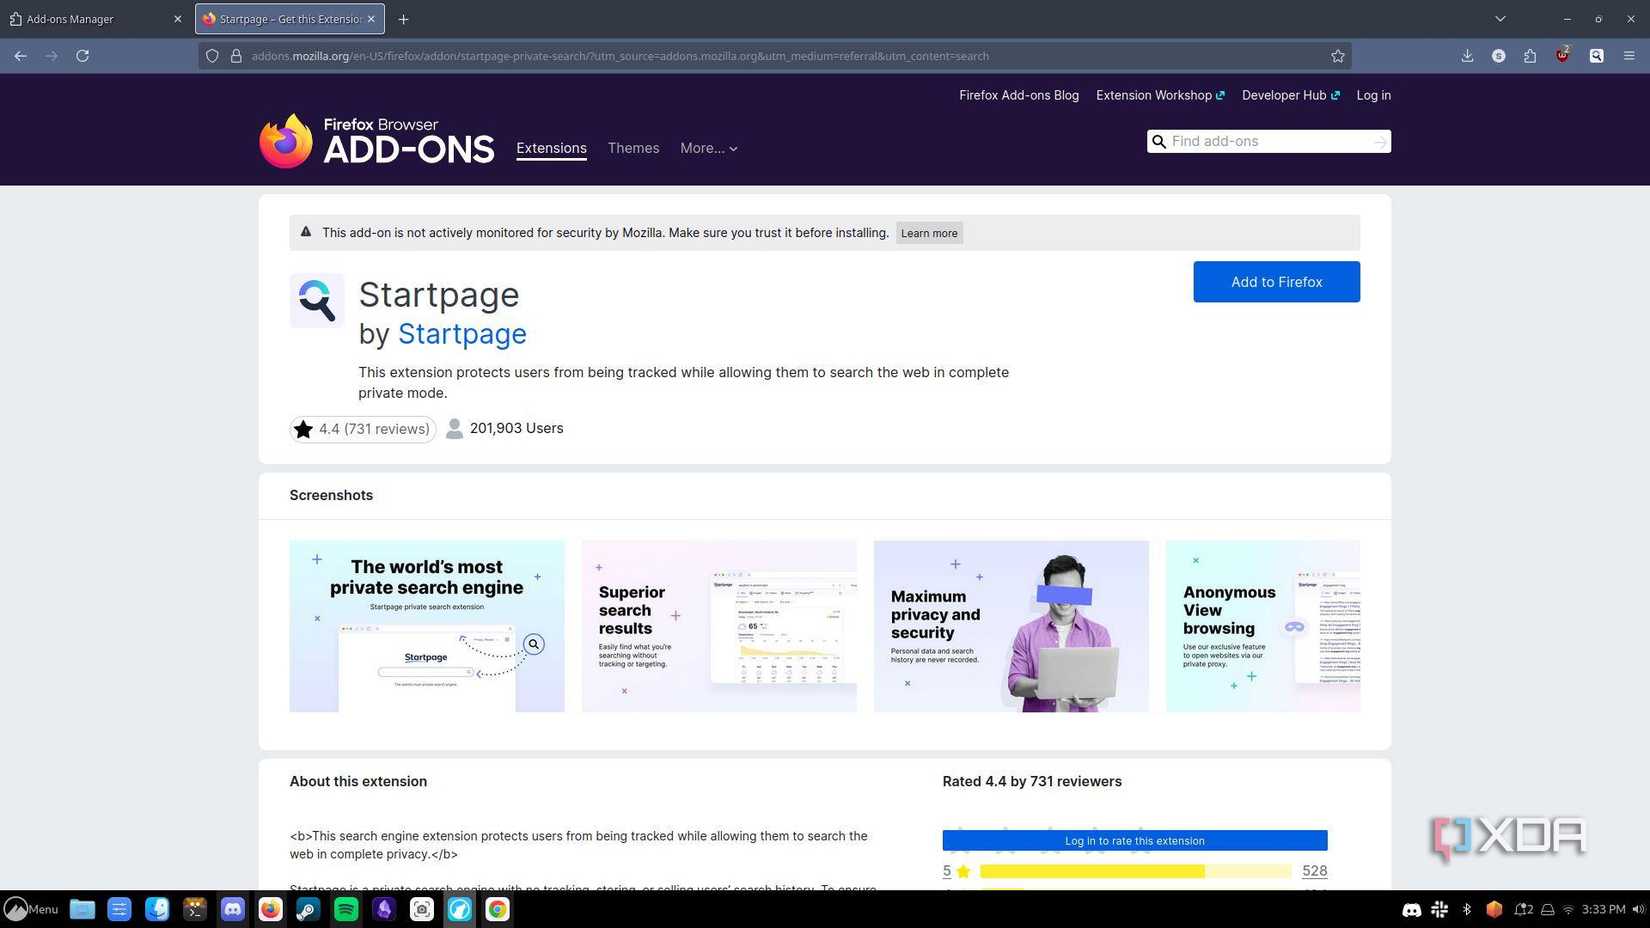The width and height of the screenshot is (1650, 928).
Task: Click Log in to rate this extension
Action: (1134, 841)
